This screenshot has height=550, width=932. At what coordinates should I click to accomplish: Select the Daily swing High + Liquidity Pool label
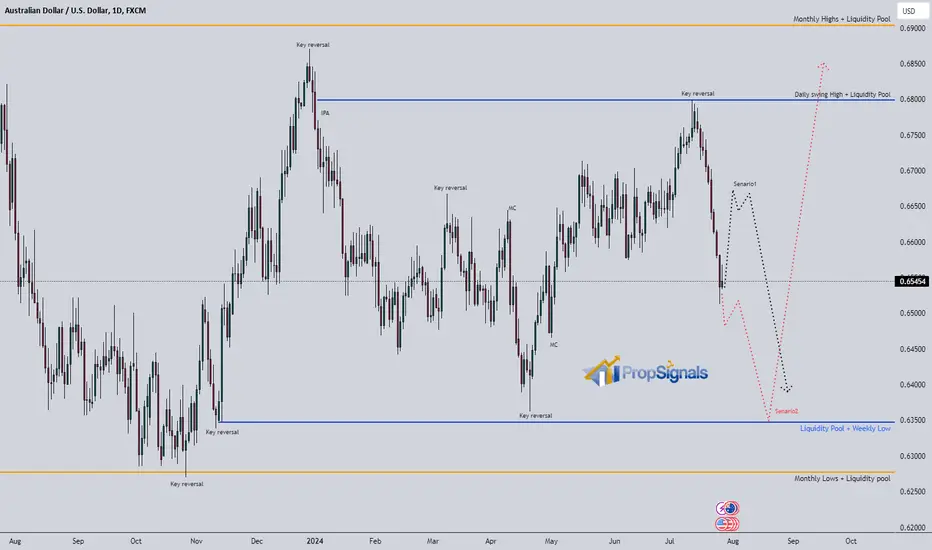pos(842,95)
